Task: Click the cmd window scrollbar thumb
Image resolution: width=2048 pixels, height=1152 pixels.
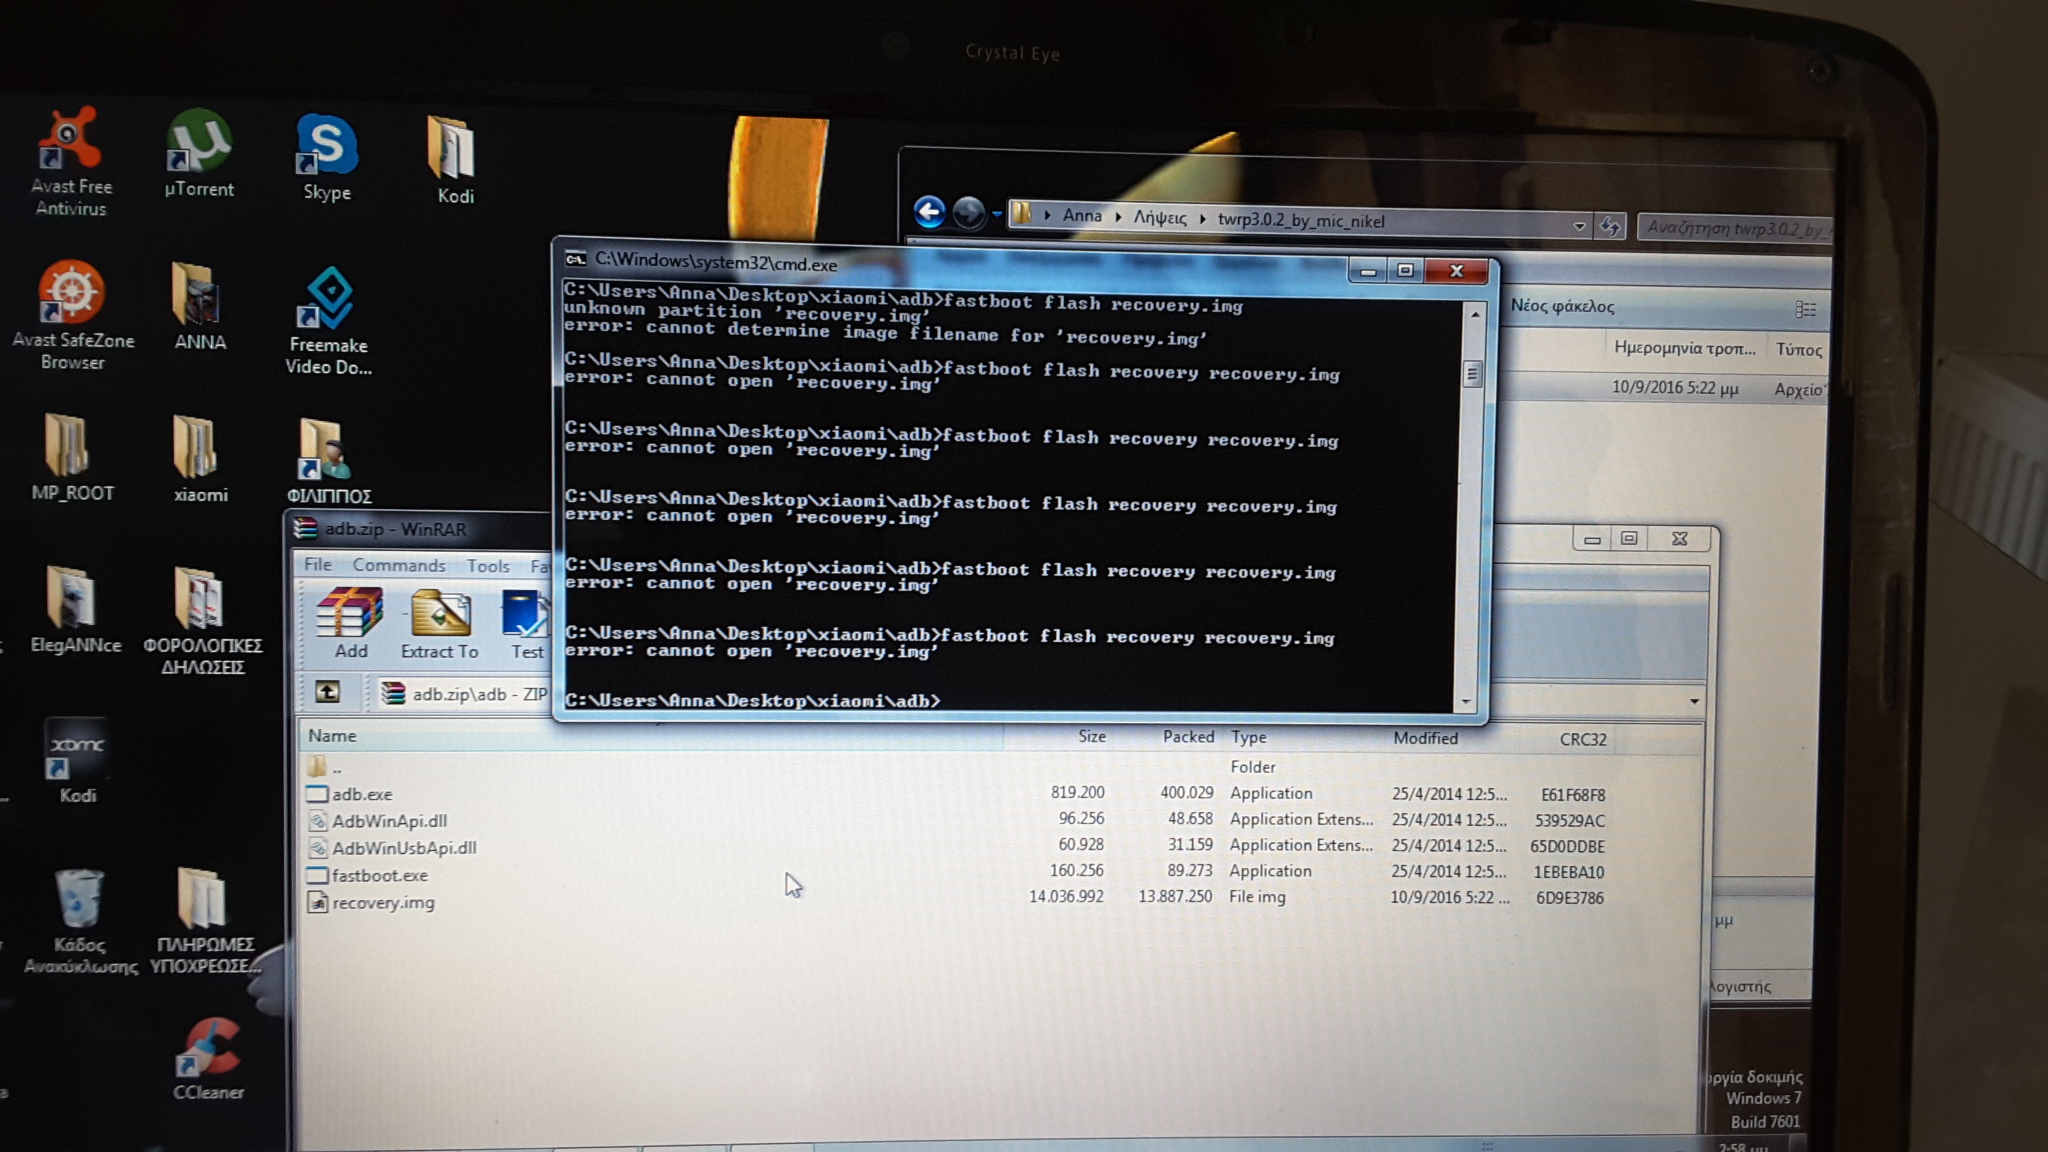Action: pos(1472,374)
